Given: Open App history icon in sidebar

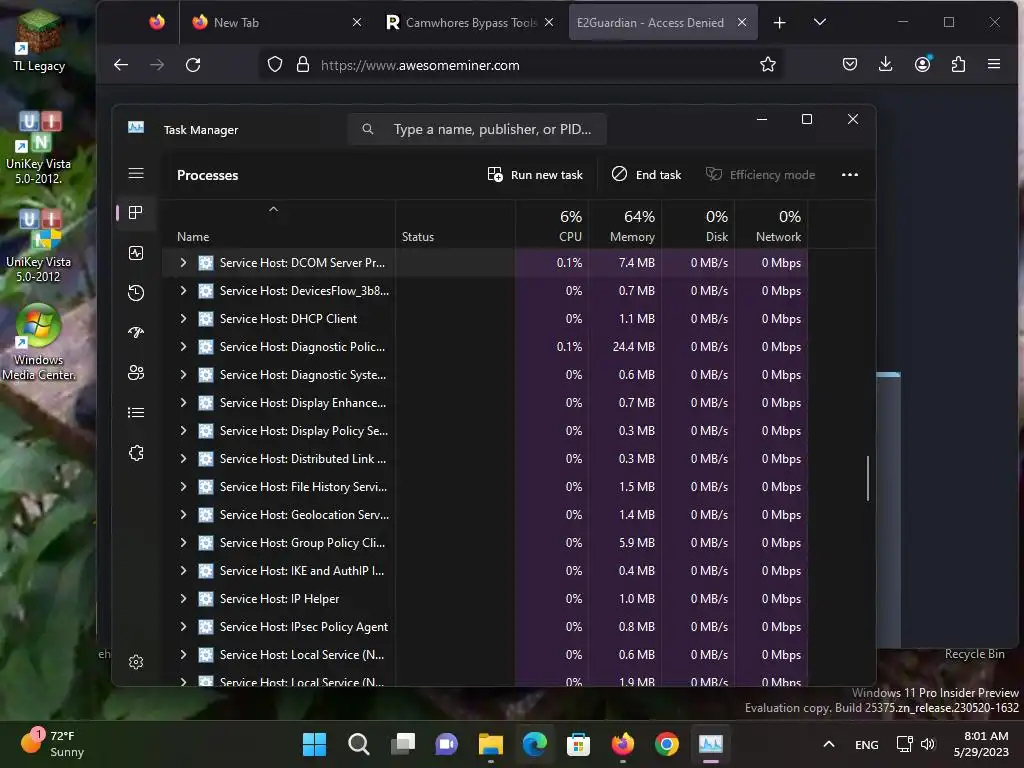Looking at the screenshot, I should click(136, 293).
